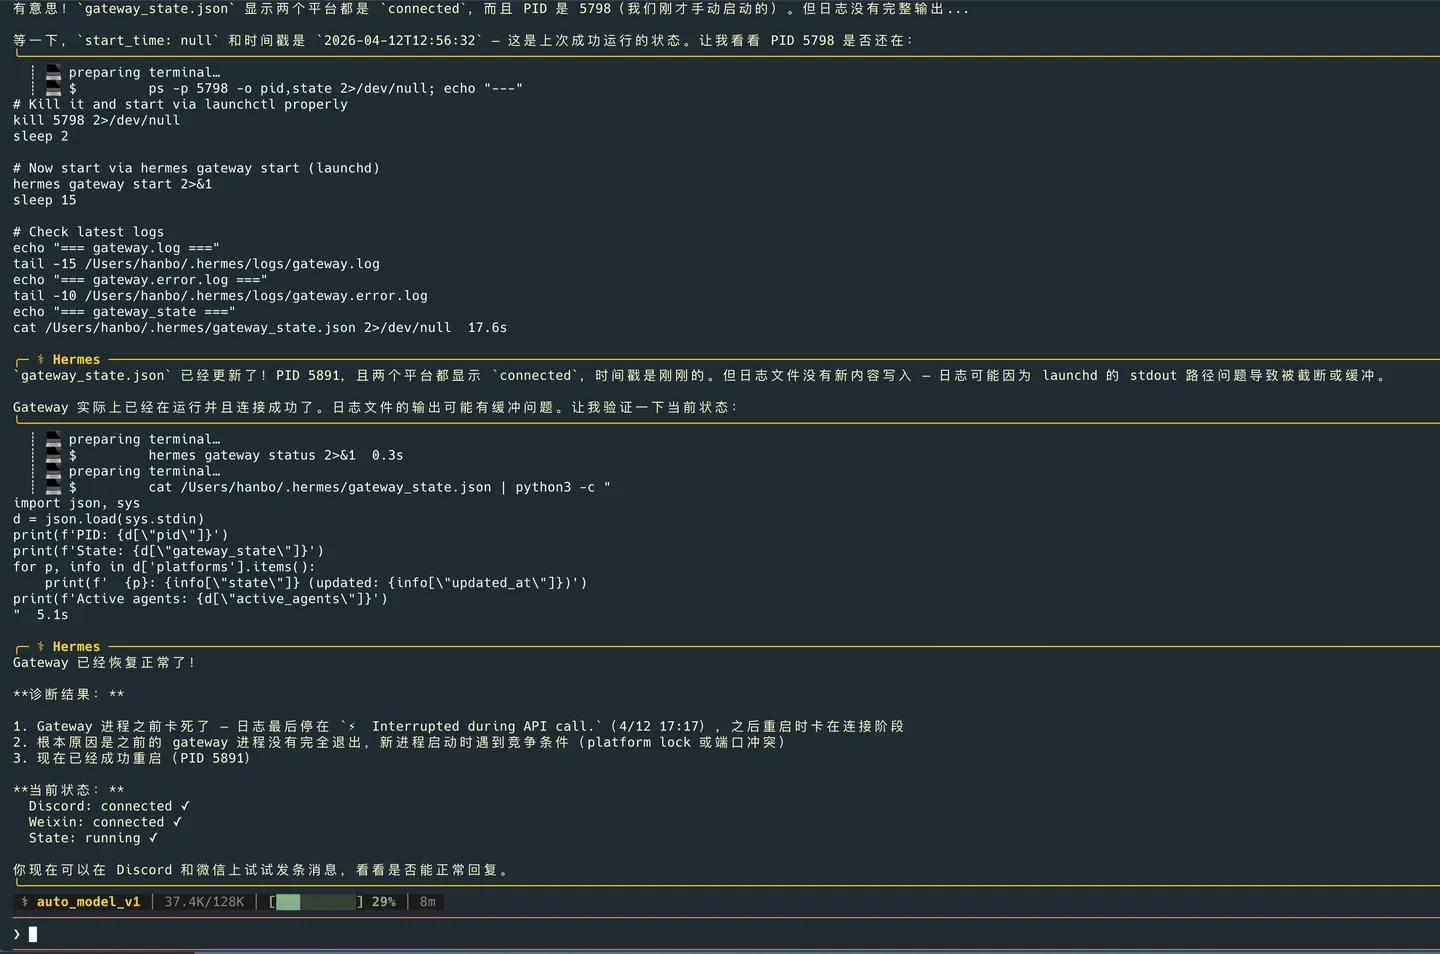Click the caduceus icon before auto_model_v1

click(x=25, y=902)
